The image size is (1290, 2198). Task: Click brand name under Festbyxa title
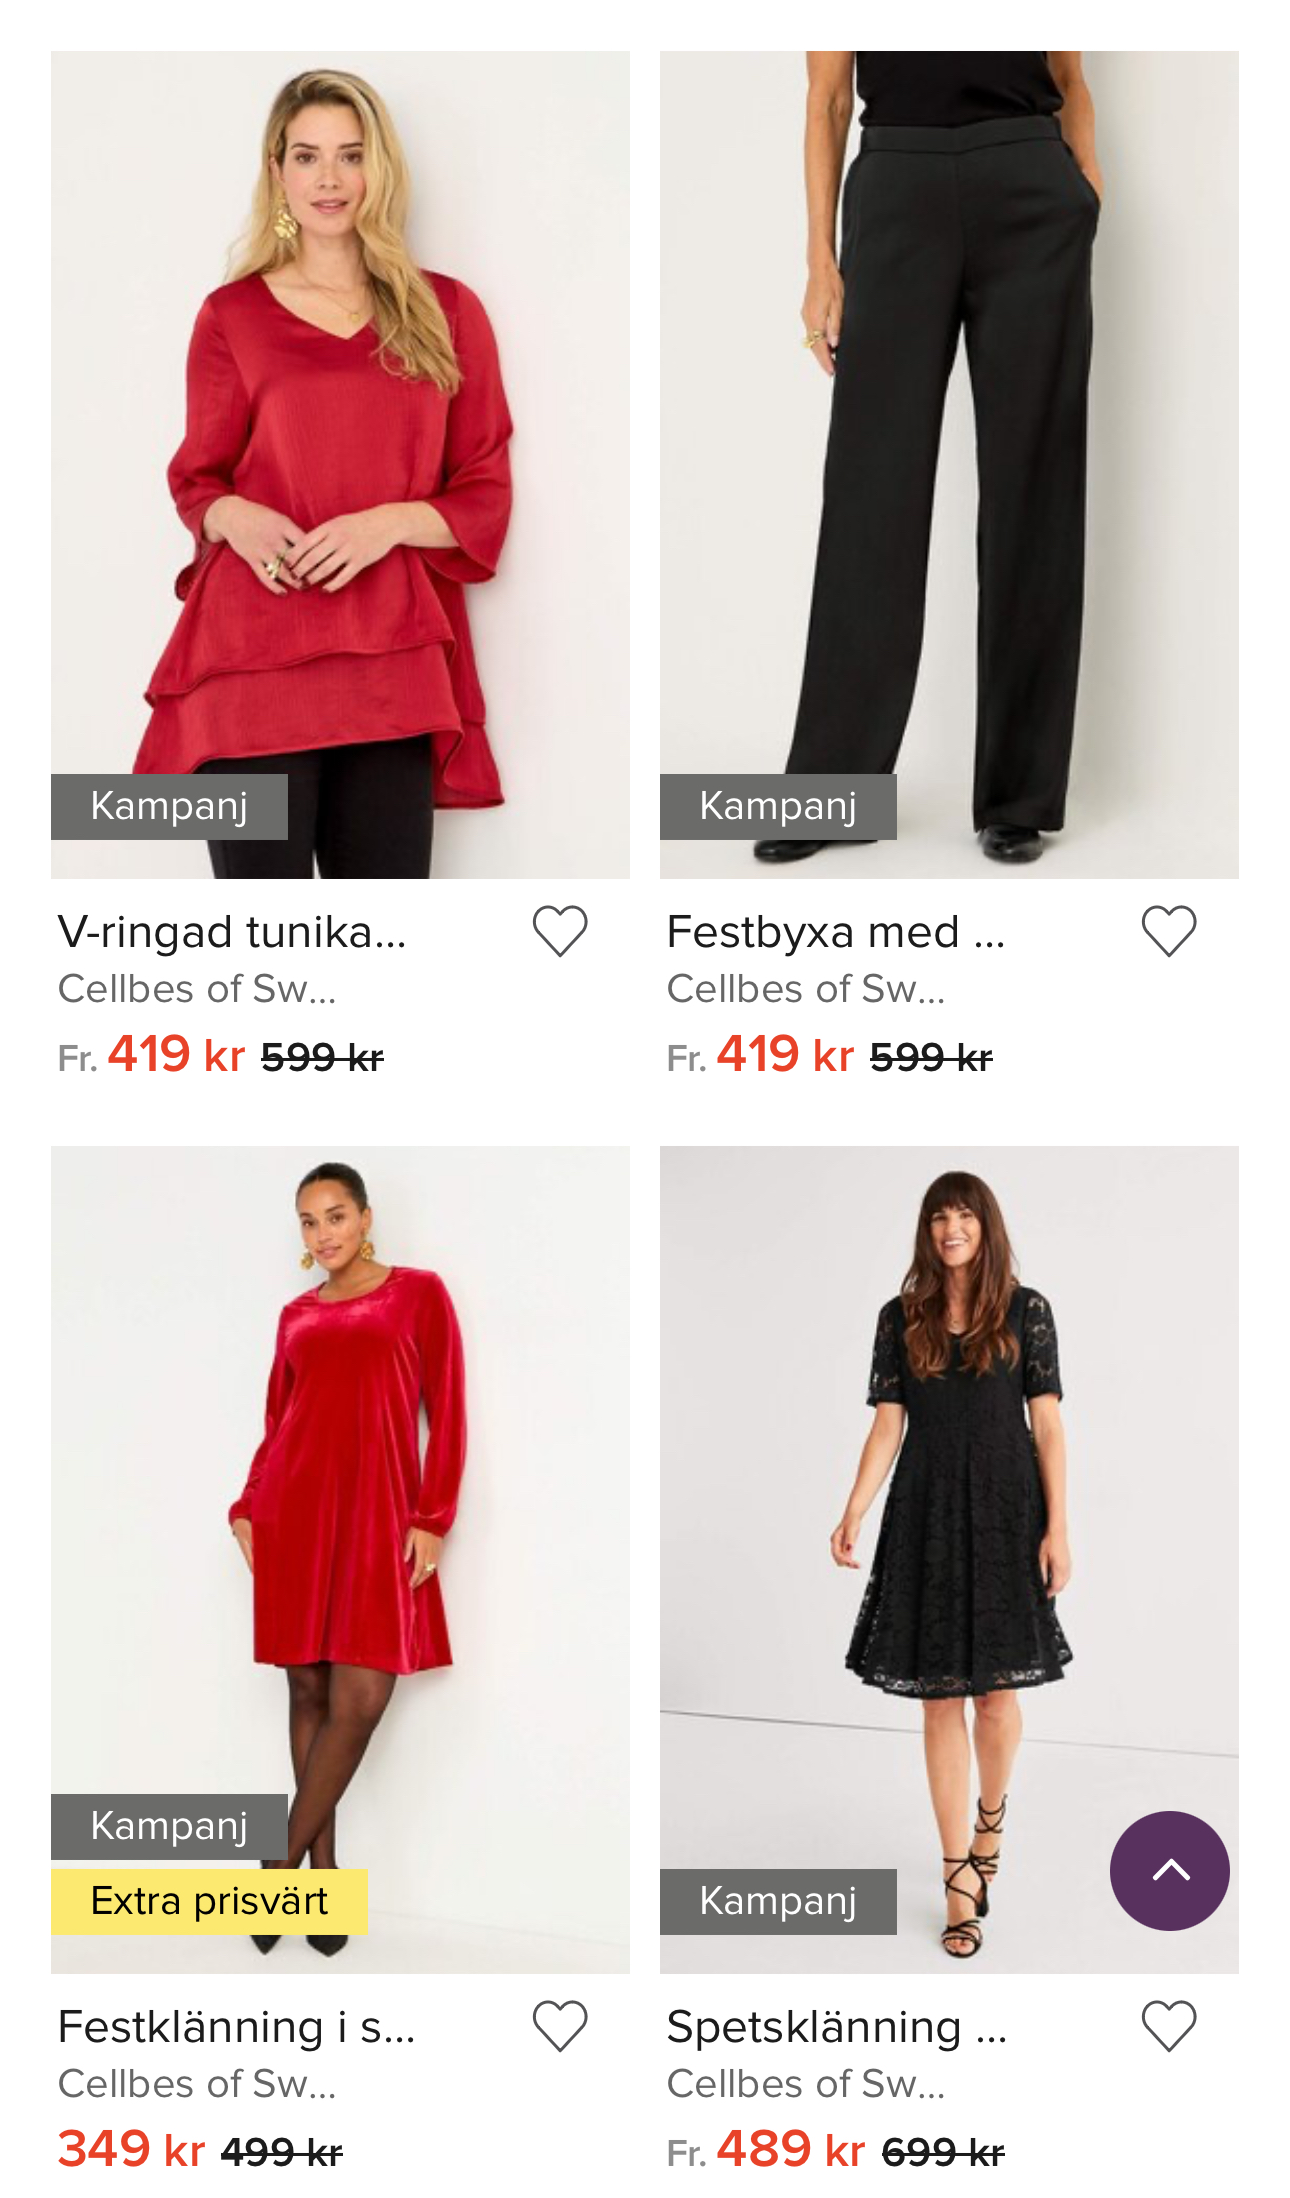pos(805,989)
